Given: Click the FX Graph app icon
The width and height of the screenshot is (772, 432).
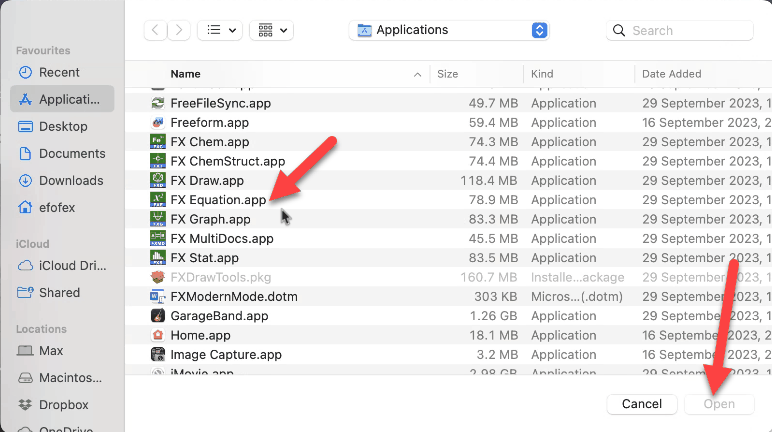Looking at the screenshot, I should pyautogui.click(x=158, y=218).
